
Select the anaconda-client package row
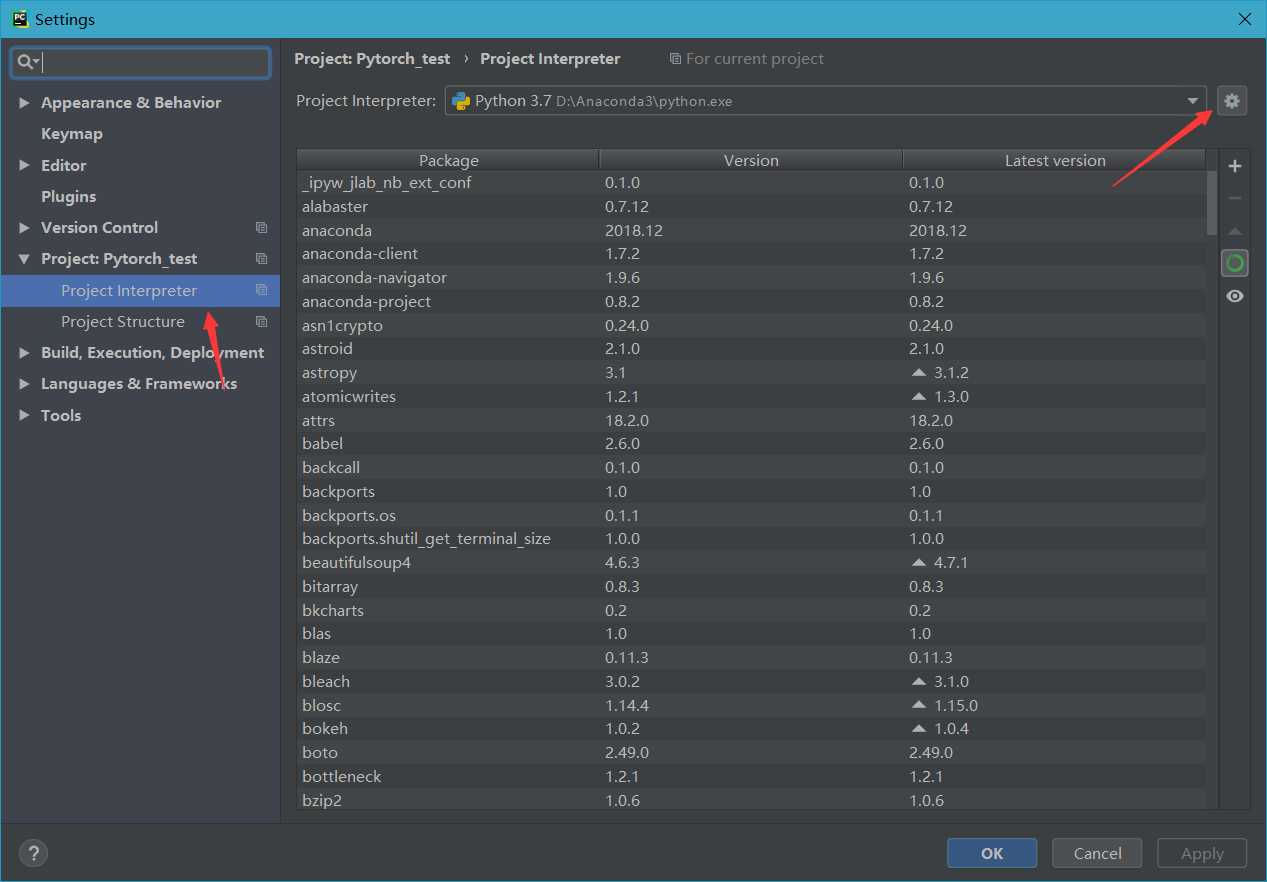(x=751, y=253)
